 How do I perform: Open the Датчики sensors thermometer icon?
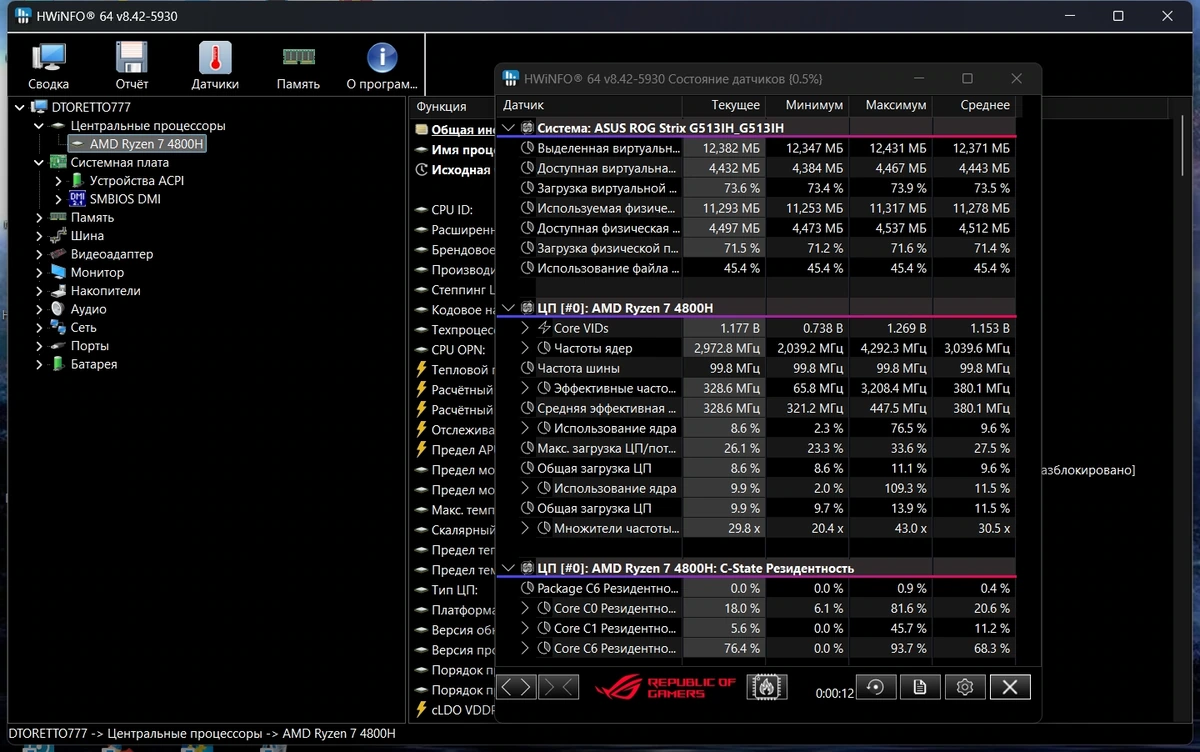215,66
